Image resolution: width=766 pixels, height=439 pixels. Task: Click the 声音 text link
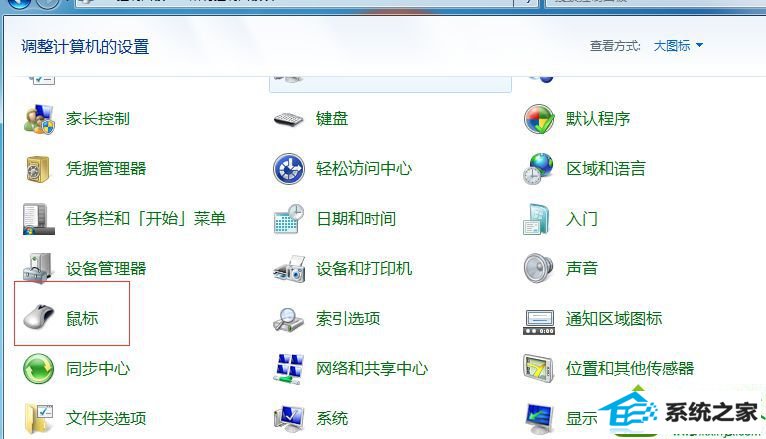point(582,269)
